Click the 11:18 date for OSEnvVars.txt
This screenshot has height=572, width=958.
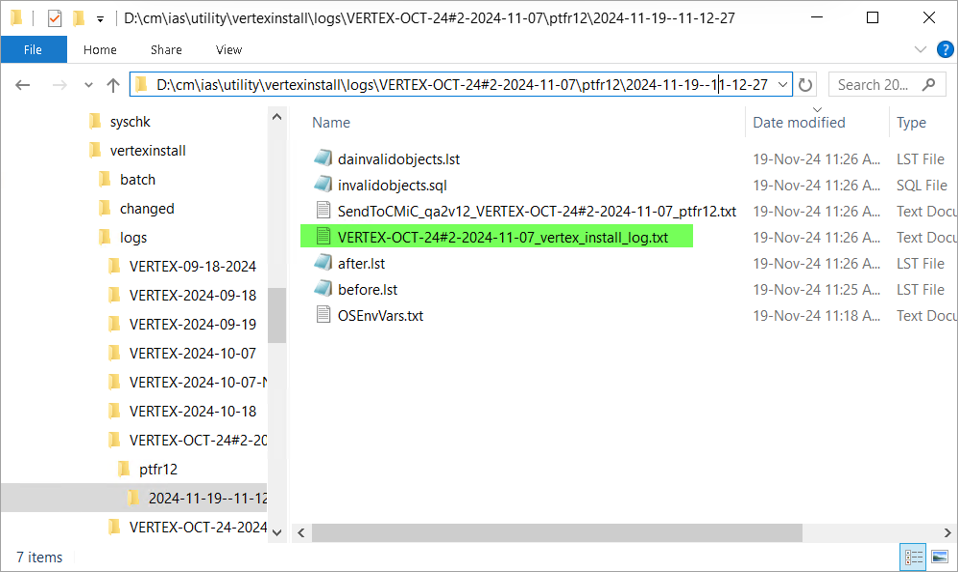(816, 316)
